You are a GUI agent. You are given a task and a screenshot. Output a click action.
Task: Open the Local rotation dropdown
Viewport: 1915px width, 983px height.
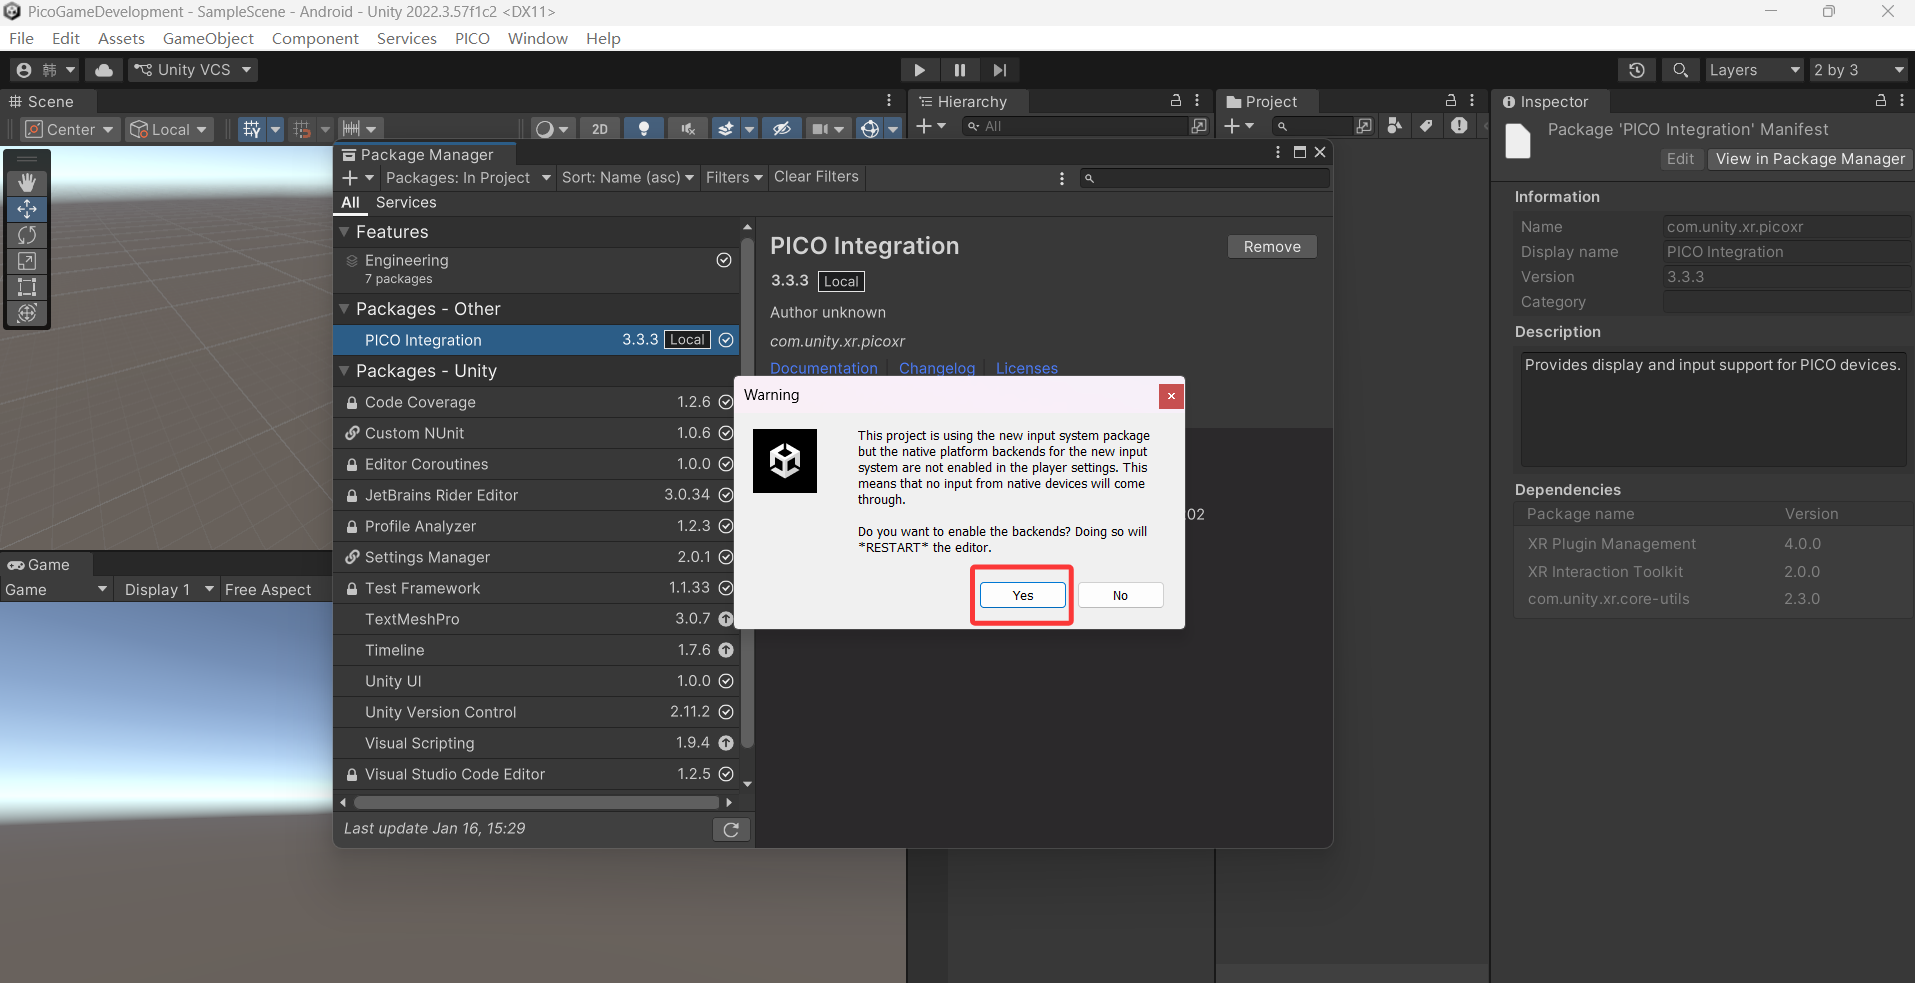[x=170, y=129]
